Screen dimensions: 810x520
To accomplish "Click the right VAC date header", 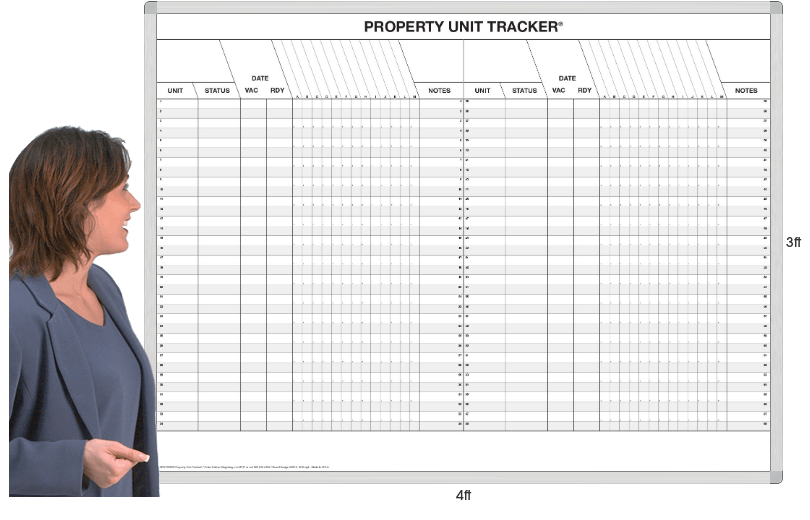I will [559, 91].
